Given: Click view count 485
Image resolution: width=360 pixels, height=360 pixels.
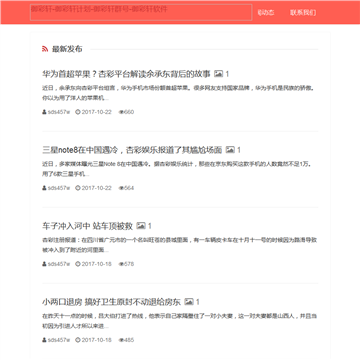Looking at the screenshot, I should (129, 340).
